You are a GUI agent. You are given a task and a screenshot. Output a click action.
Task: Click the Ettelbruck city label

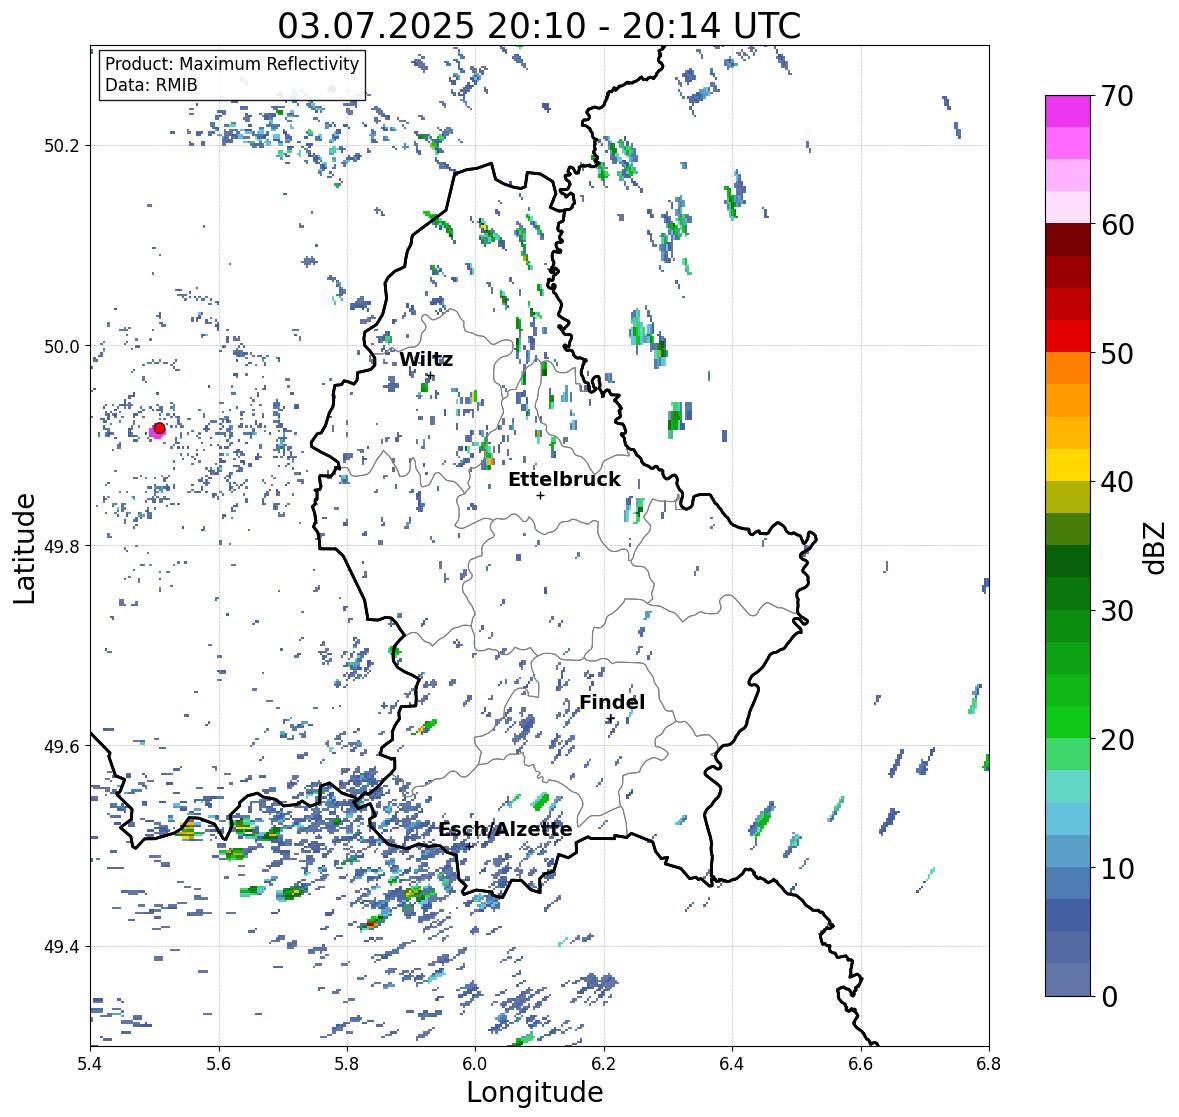click(565, 479)
